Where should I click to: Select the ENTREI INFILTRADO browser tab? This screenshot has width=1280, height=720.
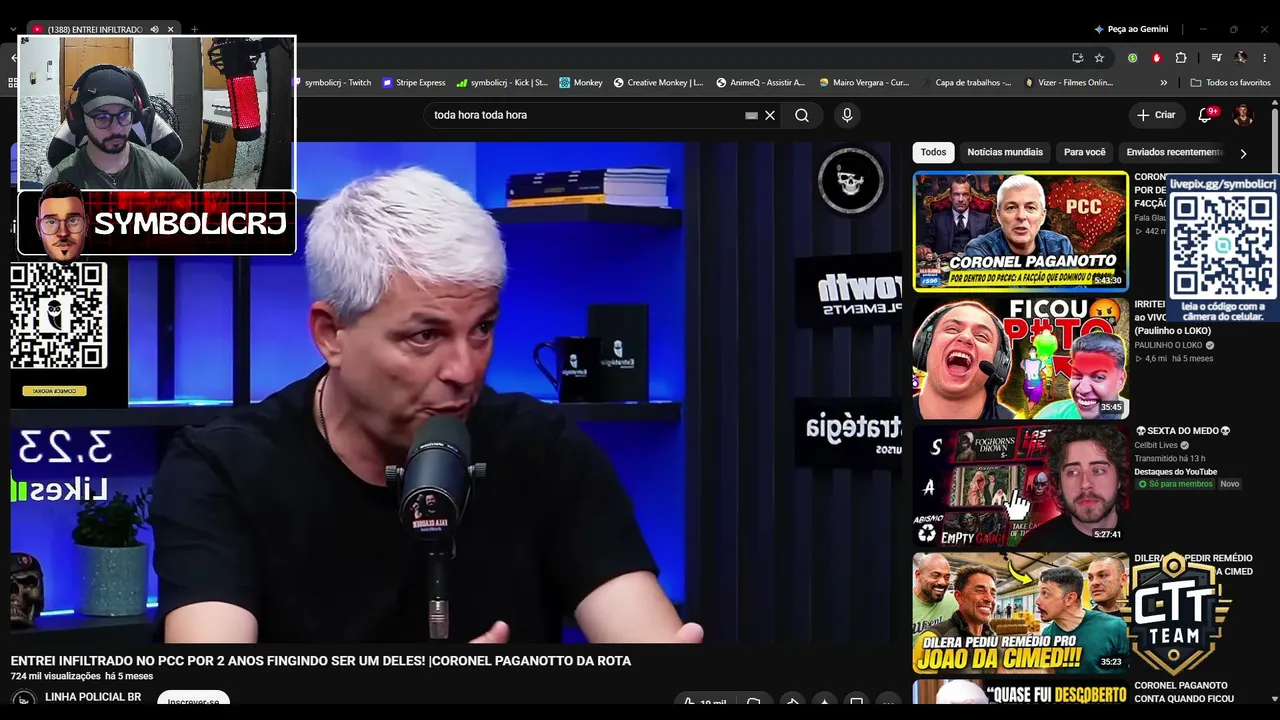click(95, 29)
